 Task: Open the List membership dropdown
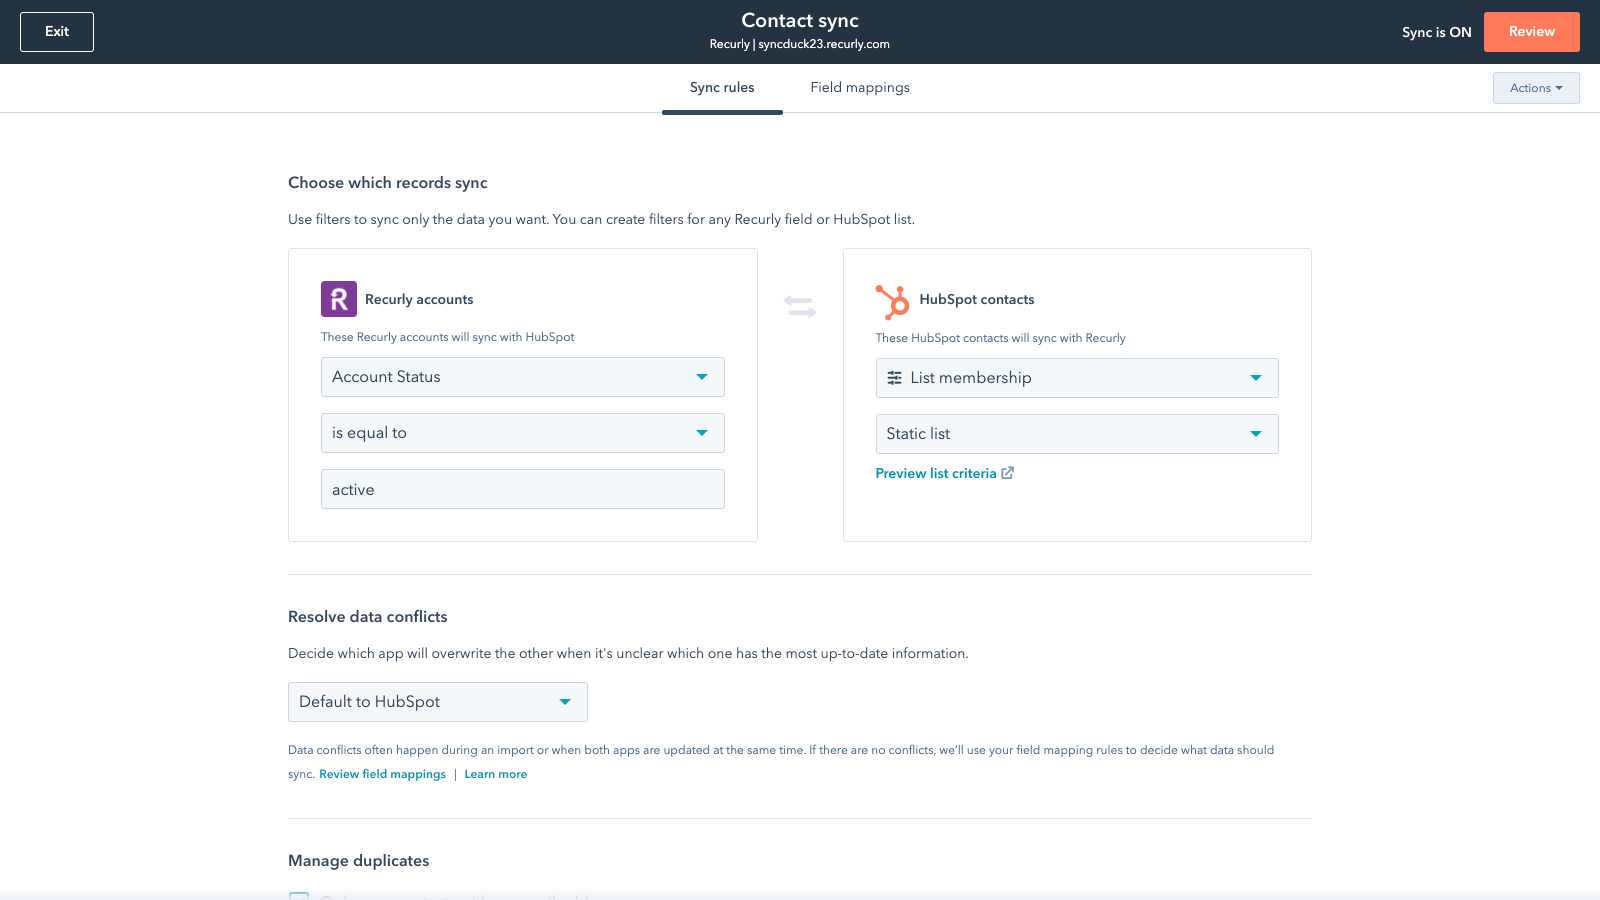(1076, 378)
